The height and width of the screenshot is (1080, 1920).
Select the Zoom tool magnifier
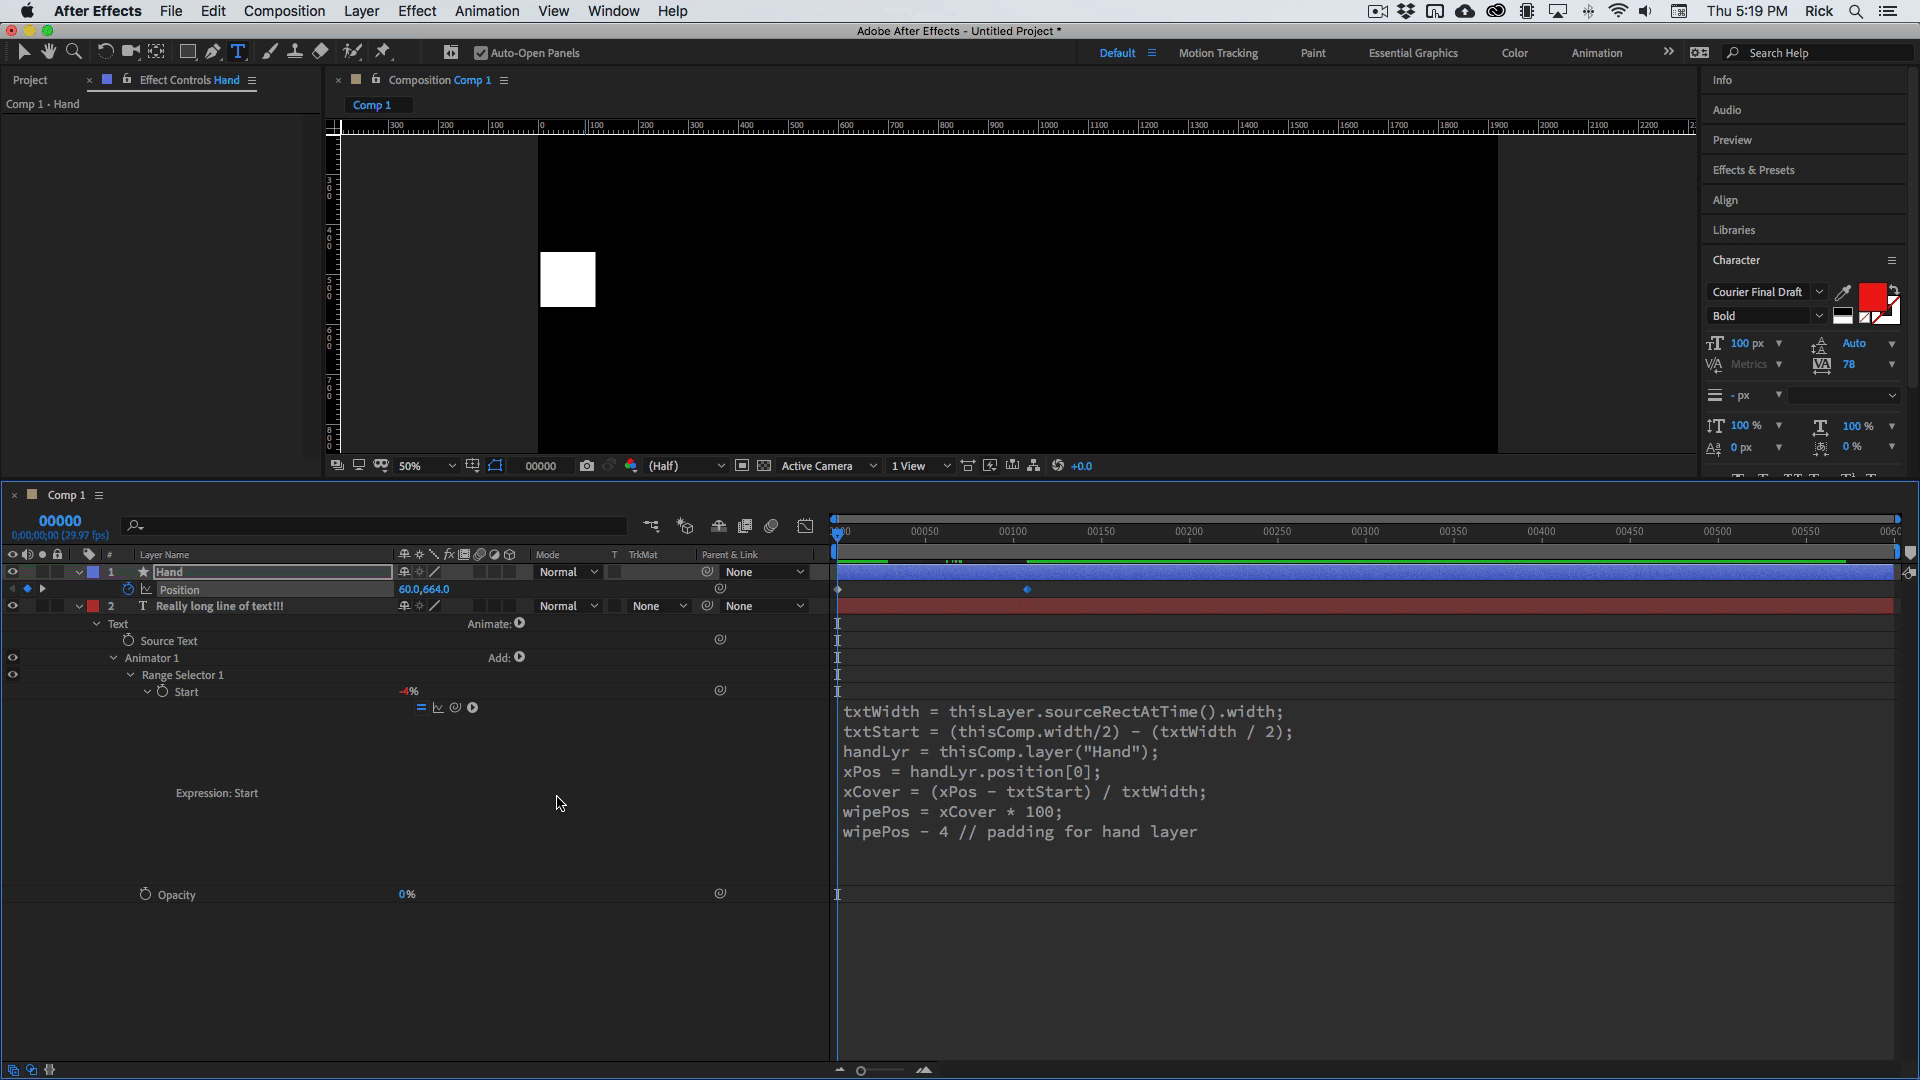[x=73, y=52]
